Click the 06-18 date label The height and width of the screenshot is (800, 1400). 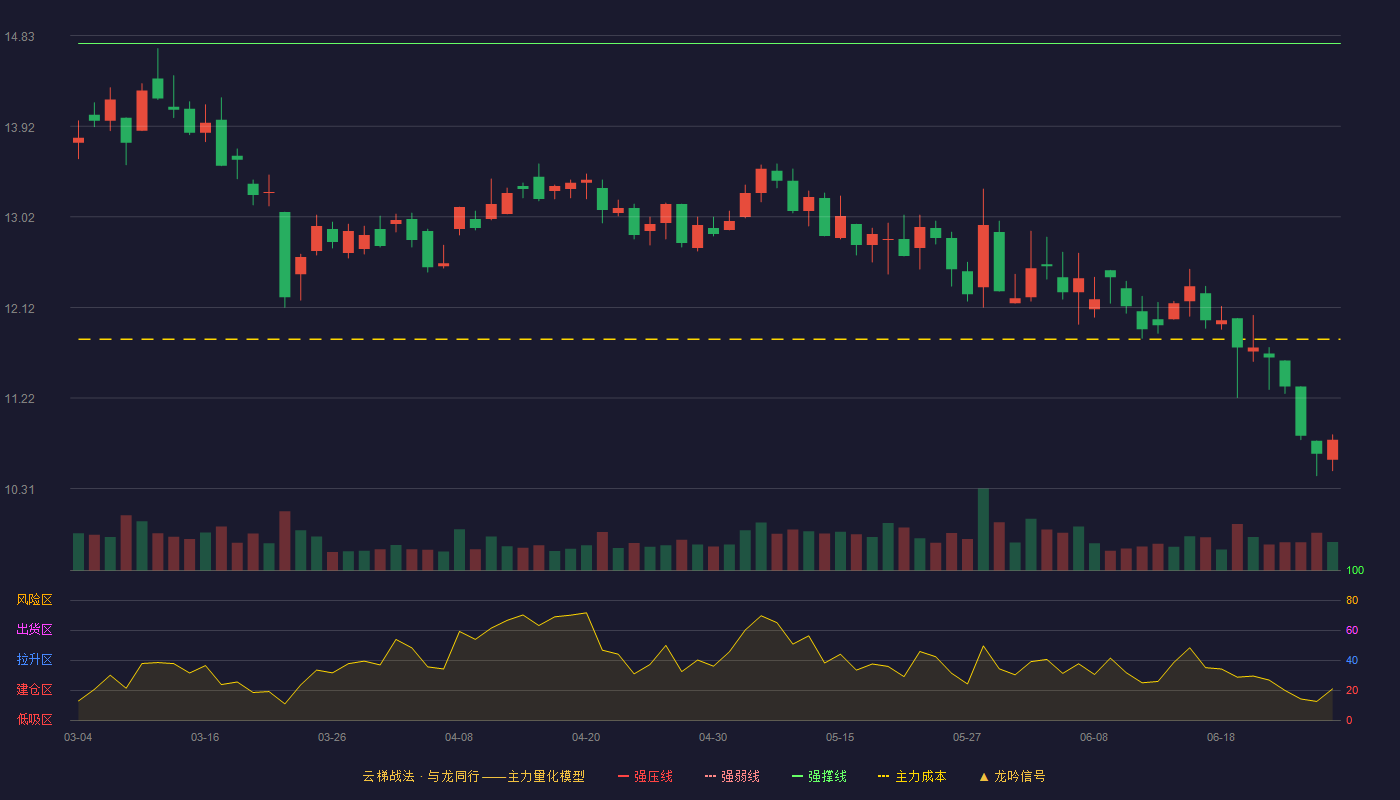[1221, 737]
